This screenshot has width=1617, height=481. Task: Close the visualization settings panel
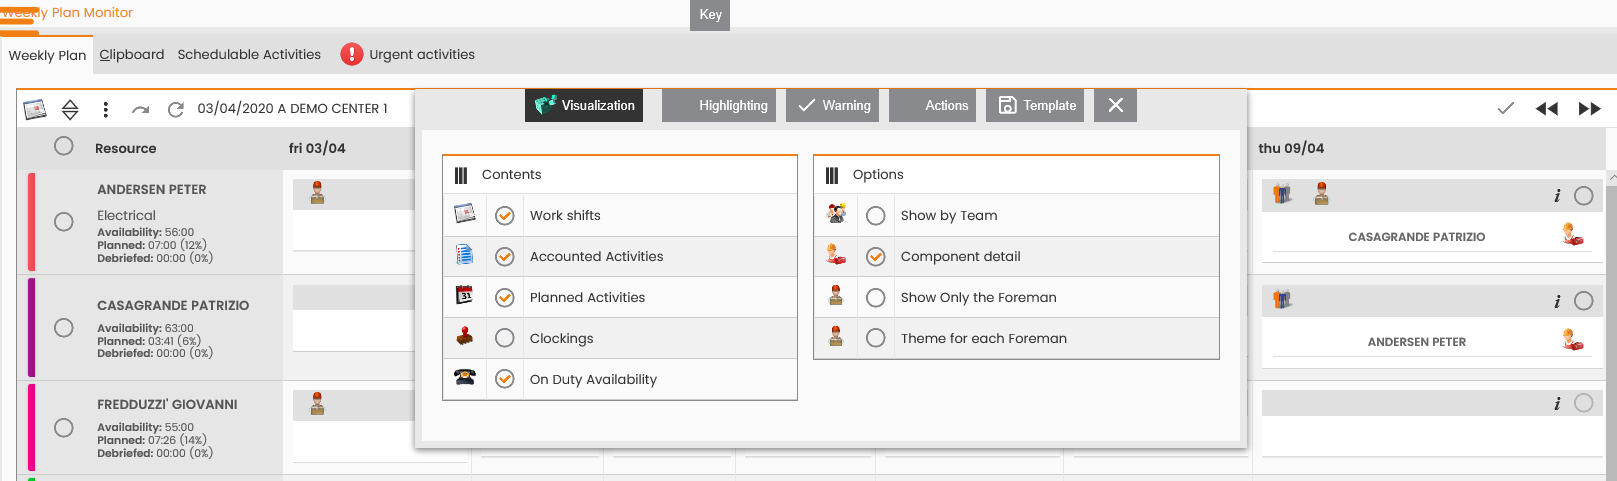pyautogui.click(x=1116, y=105)
